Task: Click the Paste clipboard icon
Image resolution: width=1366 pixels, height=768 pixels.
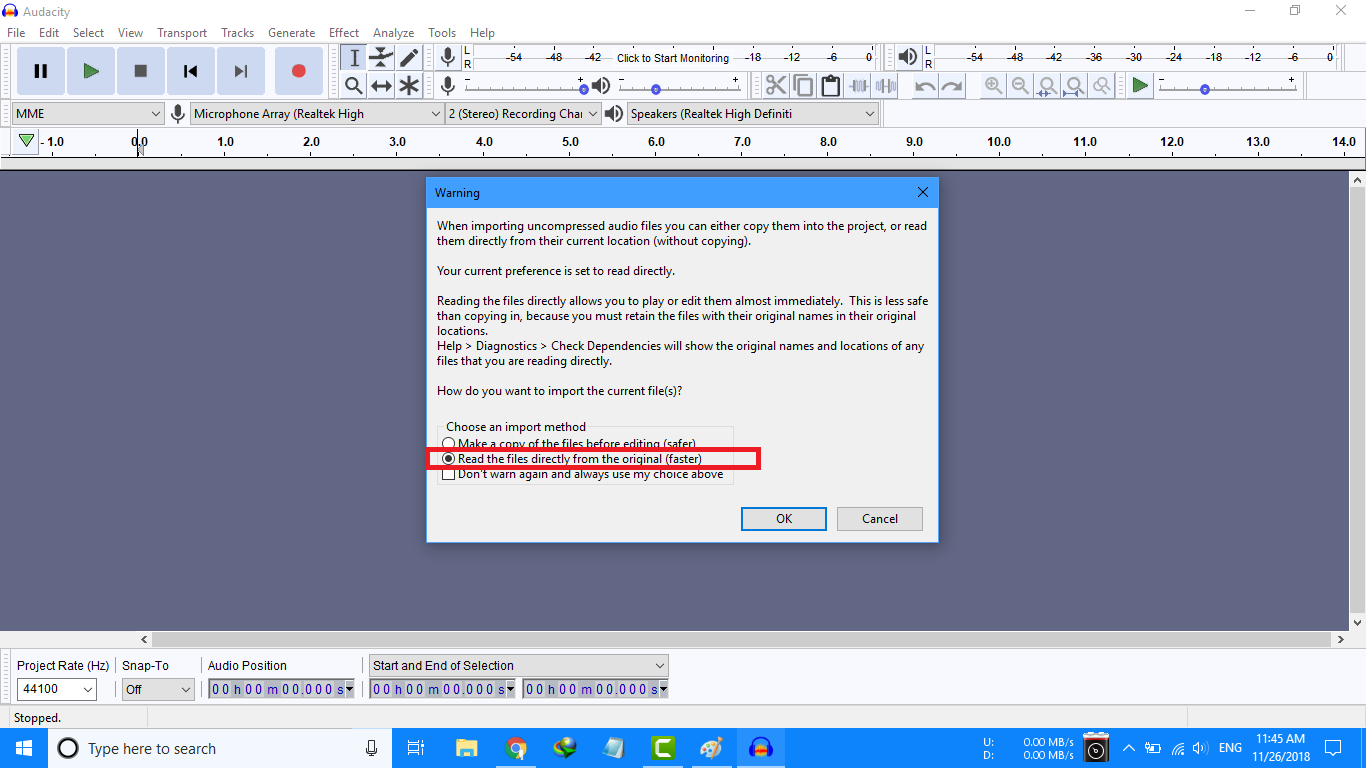Action: point(830,86)
